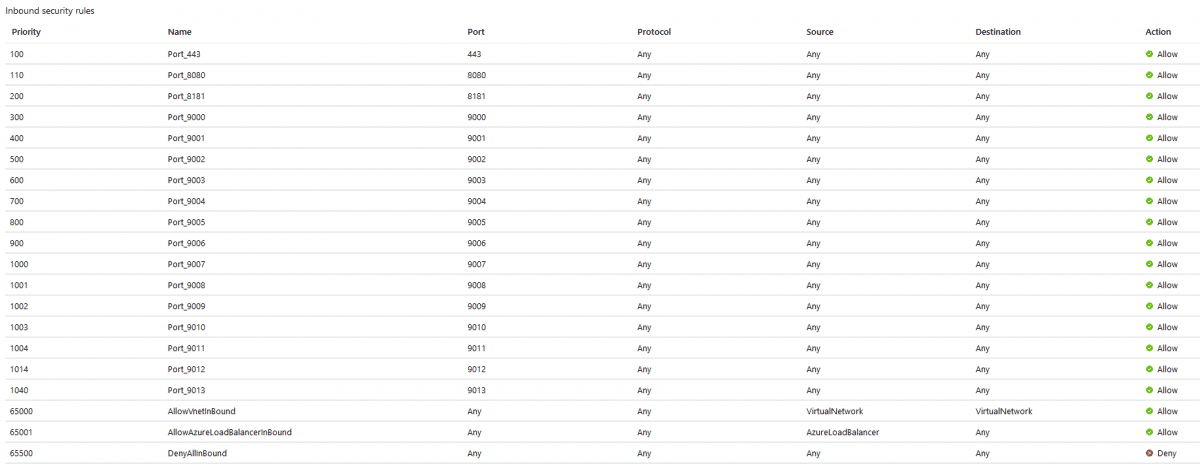Click the Allow status icon for Port_8080

(1150, 75)
